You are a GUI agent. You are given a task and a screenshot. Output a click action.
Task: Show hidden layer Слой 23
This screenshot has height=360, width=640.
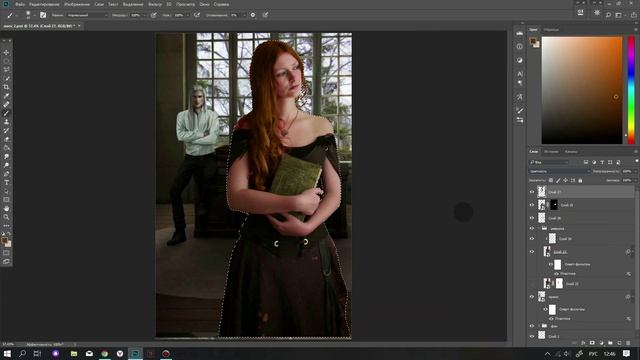(x=532, y=283)
